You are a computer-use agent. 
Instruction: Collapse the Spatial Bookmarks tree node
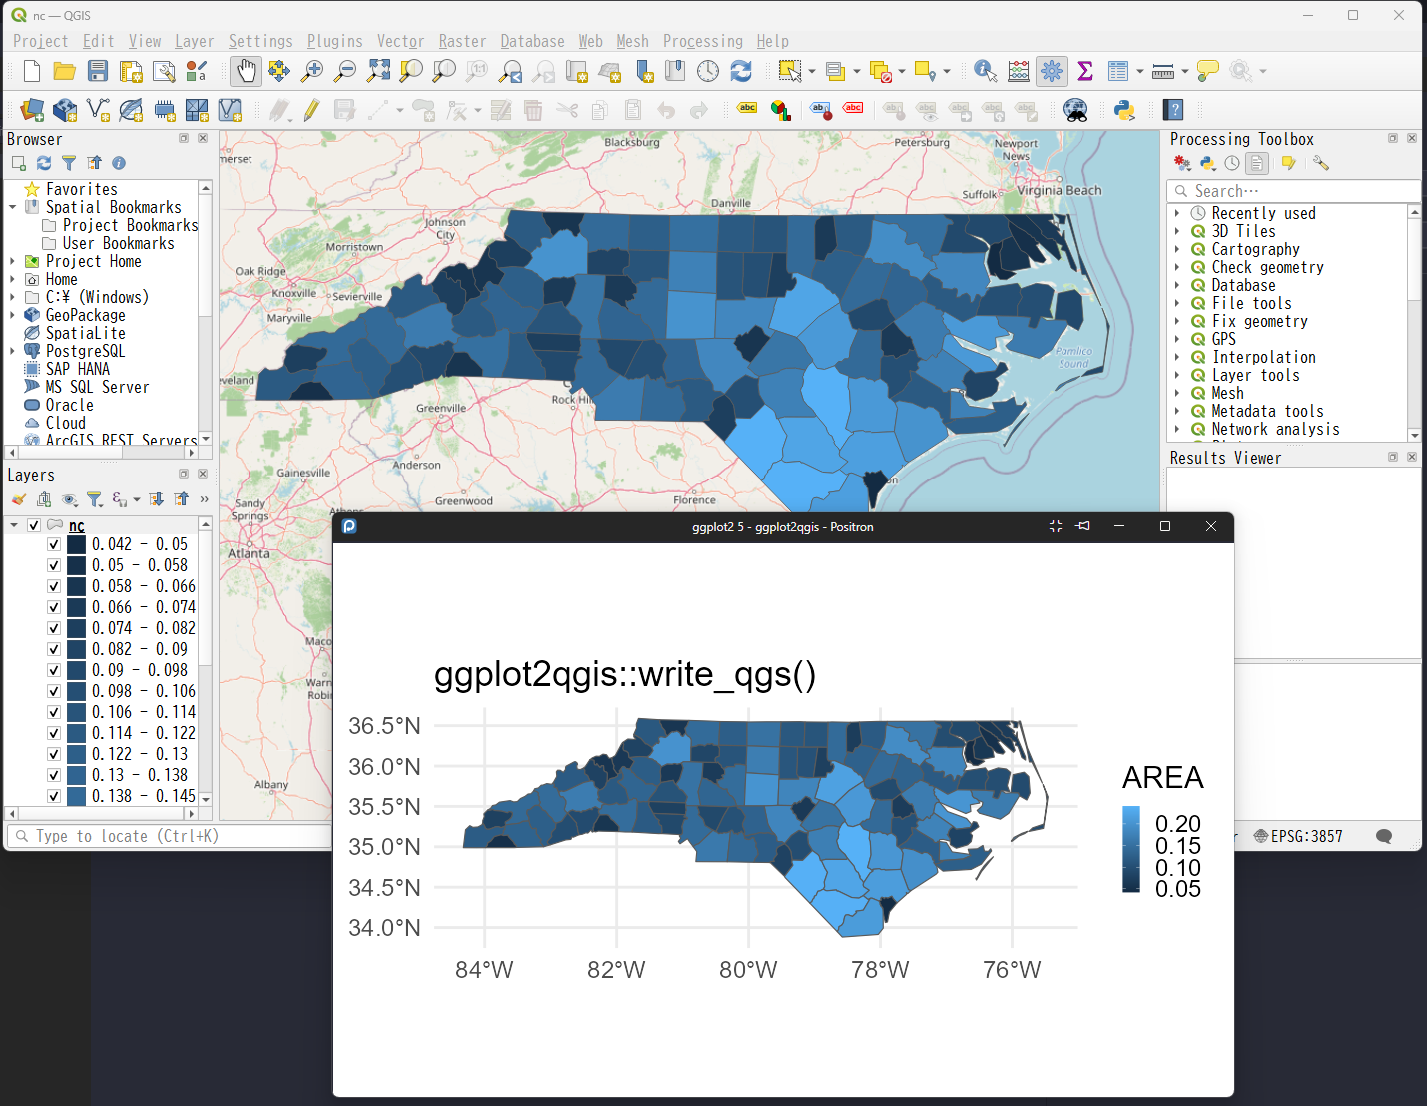[13, 207]
